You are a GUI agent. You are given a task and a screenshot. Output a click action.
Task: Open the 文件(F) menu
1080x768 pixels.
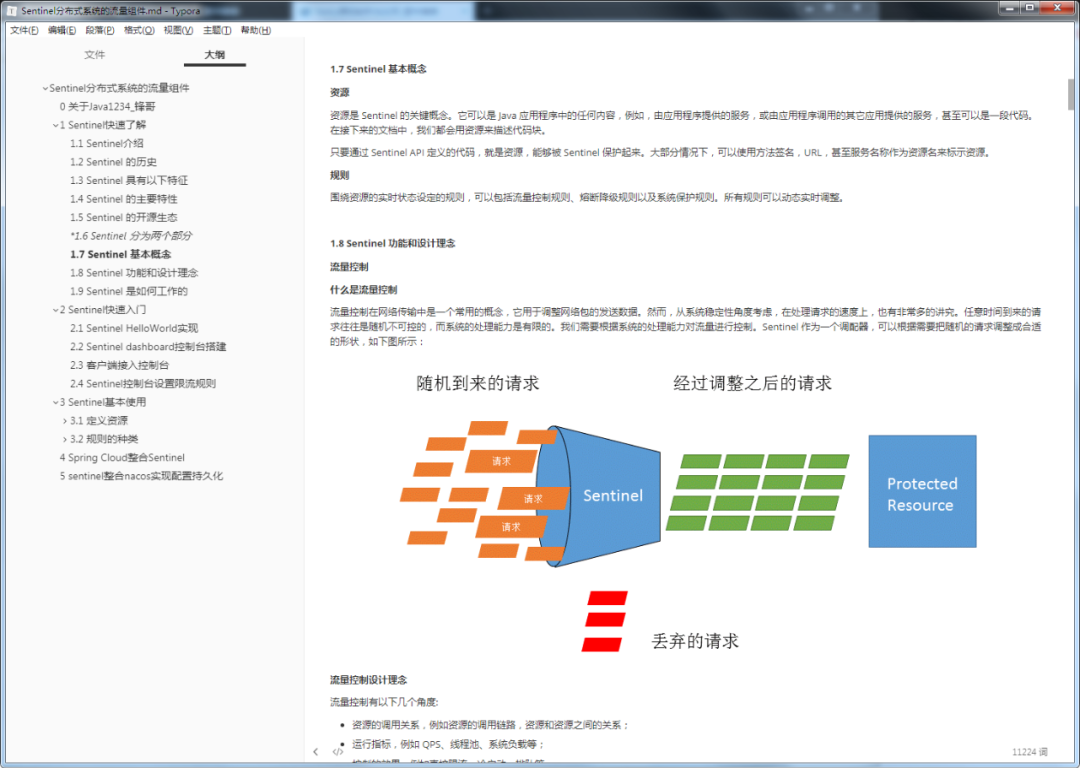24,30
